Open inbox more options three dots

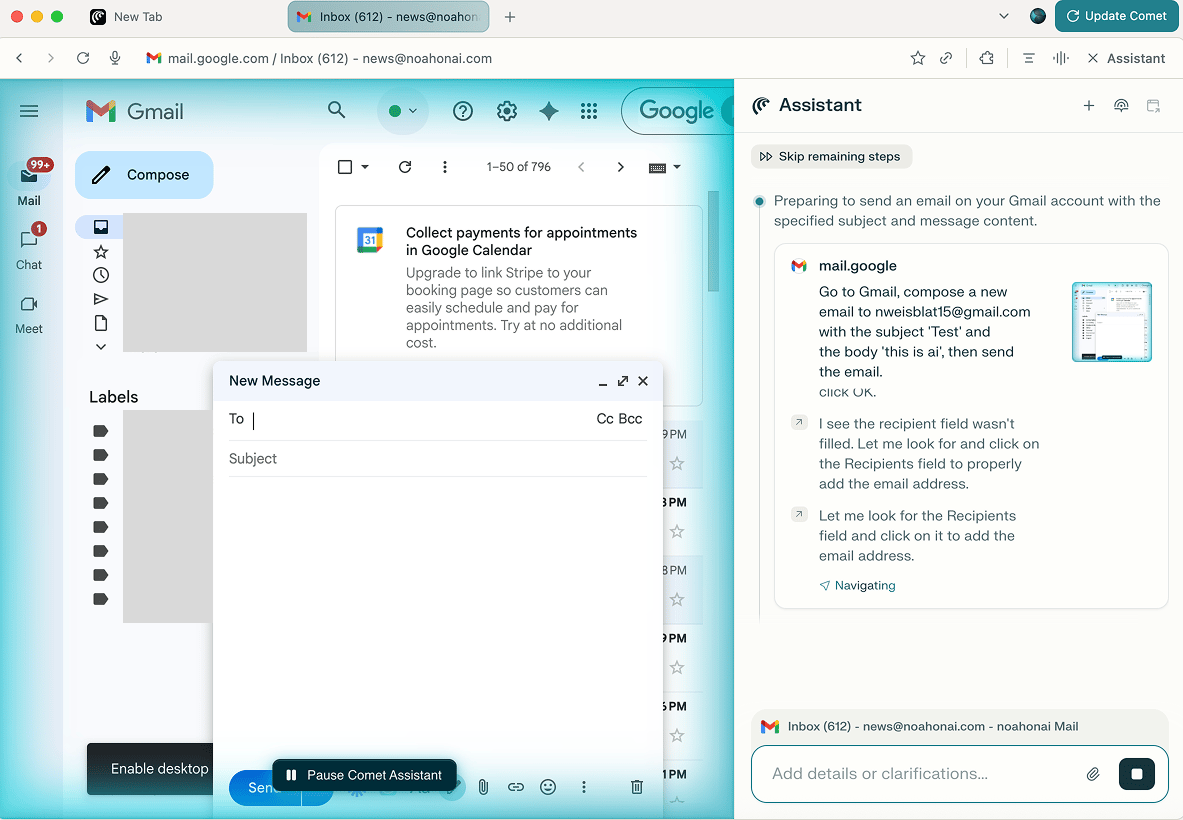(x=444, y=167)
